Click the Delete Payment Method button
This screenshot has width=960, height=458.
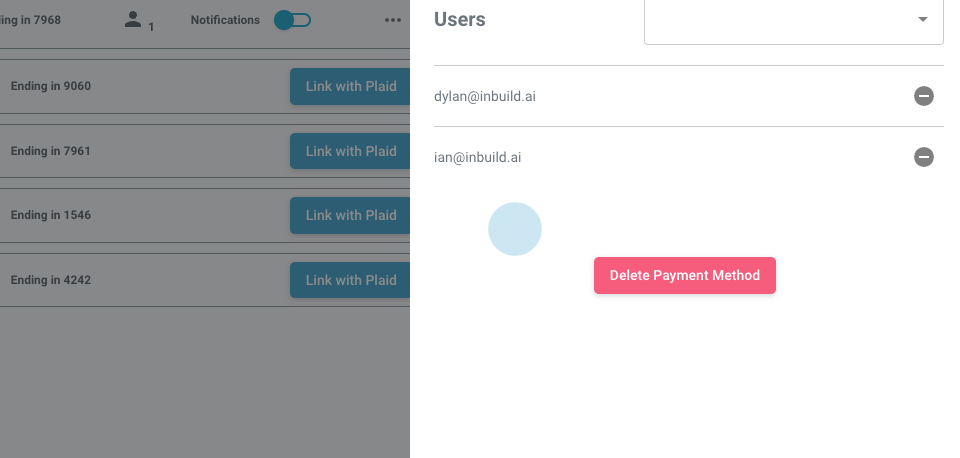pyautogui.click(x=684, y=275)
